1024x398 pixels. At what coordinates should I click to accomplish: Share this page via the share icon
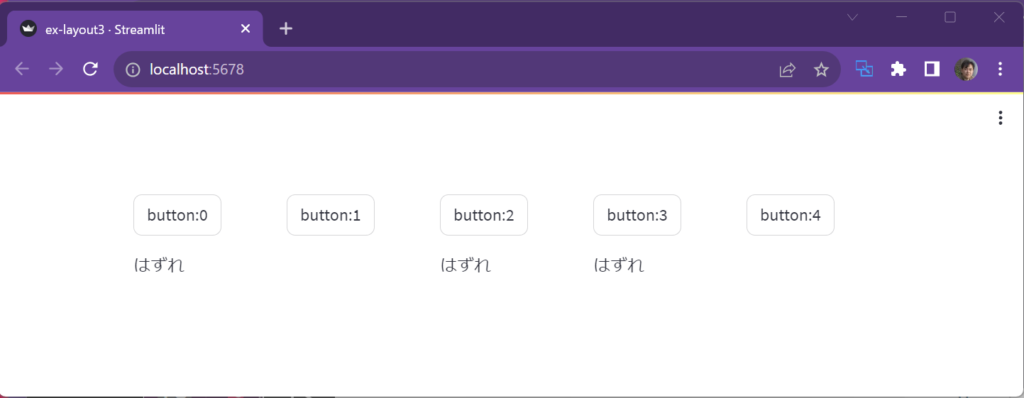(x=788, y=69)
